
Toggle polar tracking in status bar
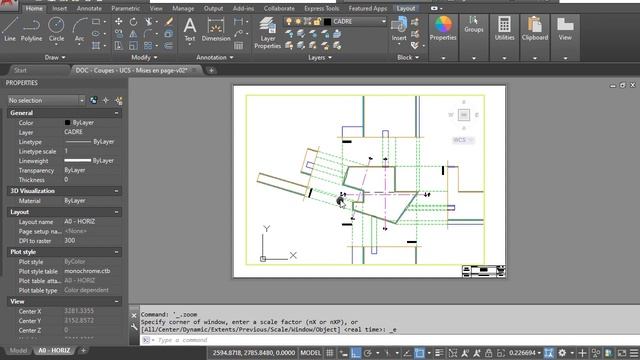368,353
